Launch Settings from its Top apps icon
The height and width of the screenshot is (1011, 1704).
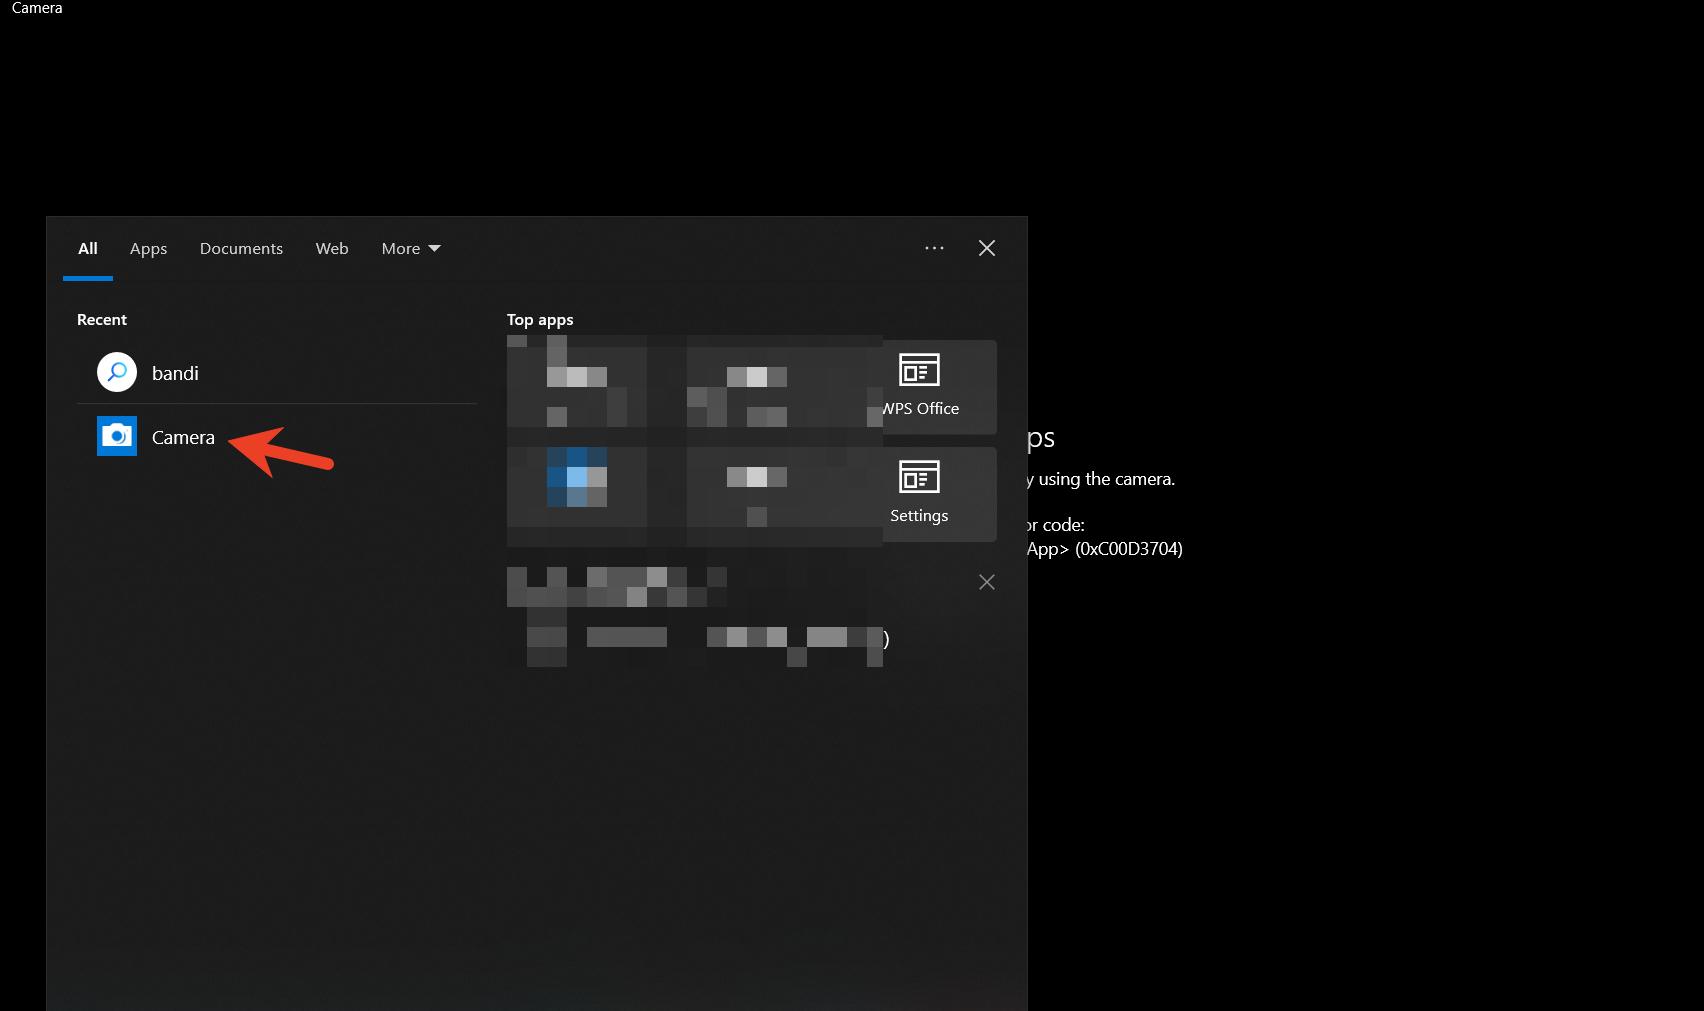[919, 477]
